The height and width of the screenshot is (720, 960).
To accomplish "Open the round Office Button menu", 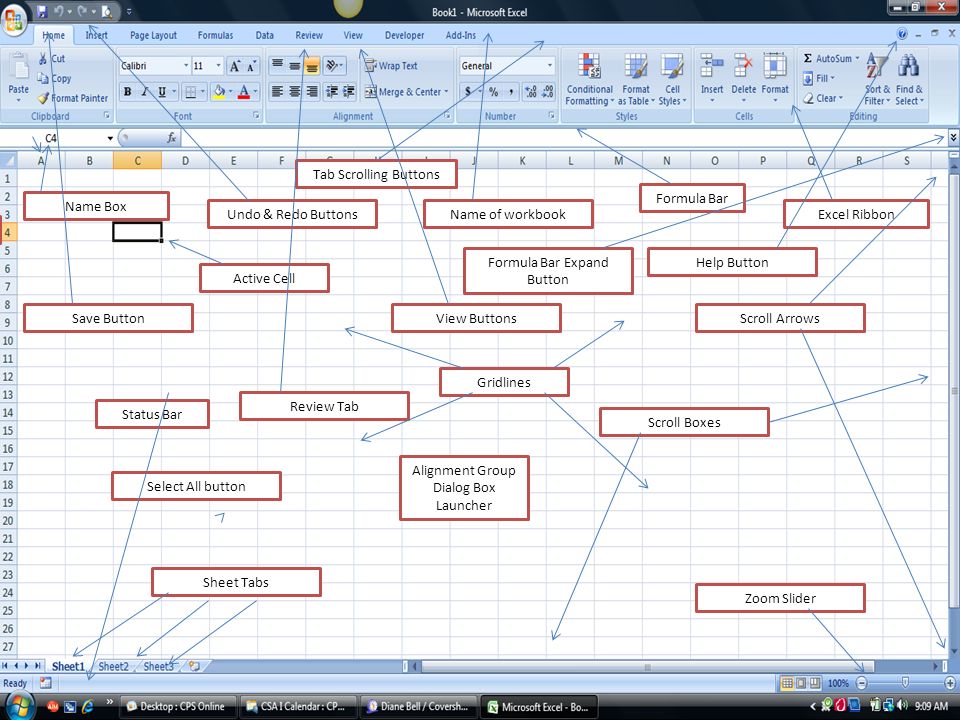I will [x=13, y=20].
